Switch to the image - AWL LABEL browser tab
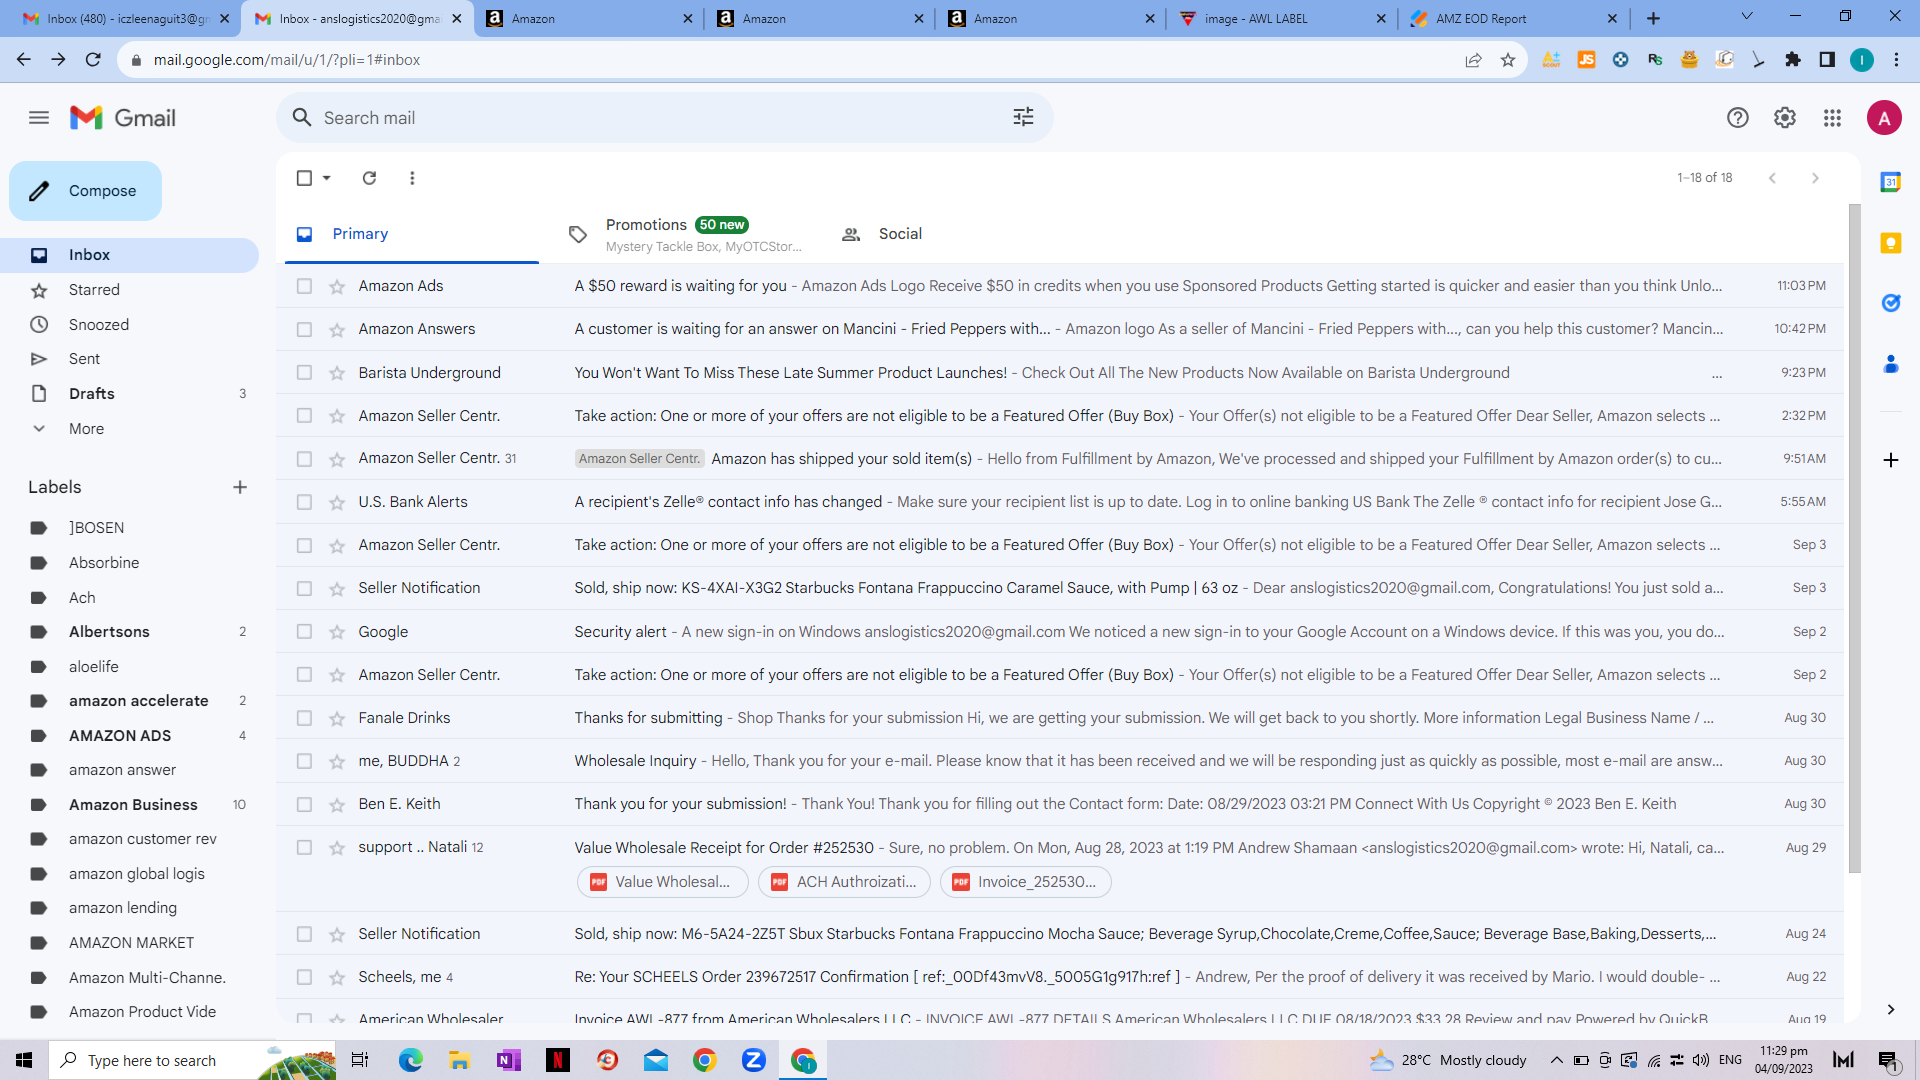 pos(1281,18)
